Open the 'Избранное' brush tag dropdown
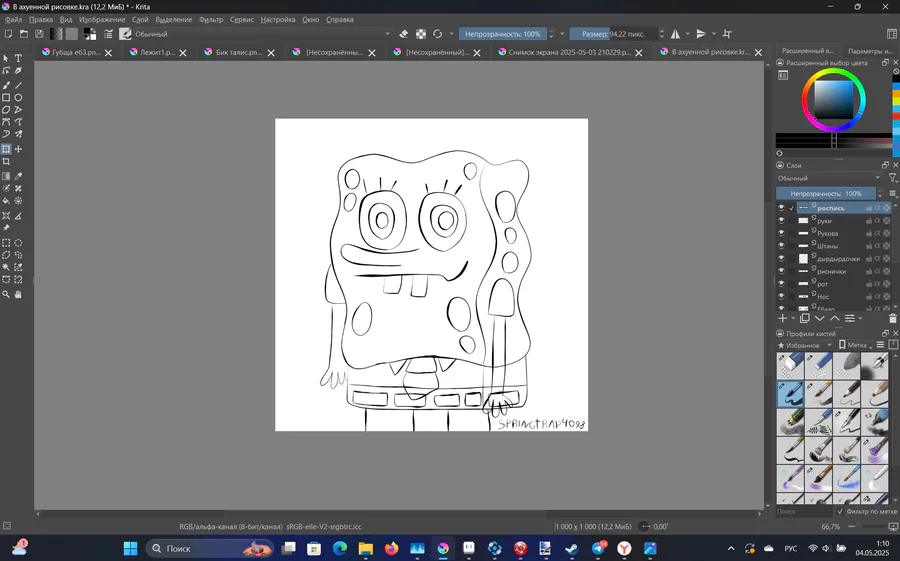 [x=805, y=345]
